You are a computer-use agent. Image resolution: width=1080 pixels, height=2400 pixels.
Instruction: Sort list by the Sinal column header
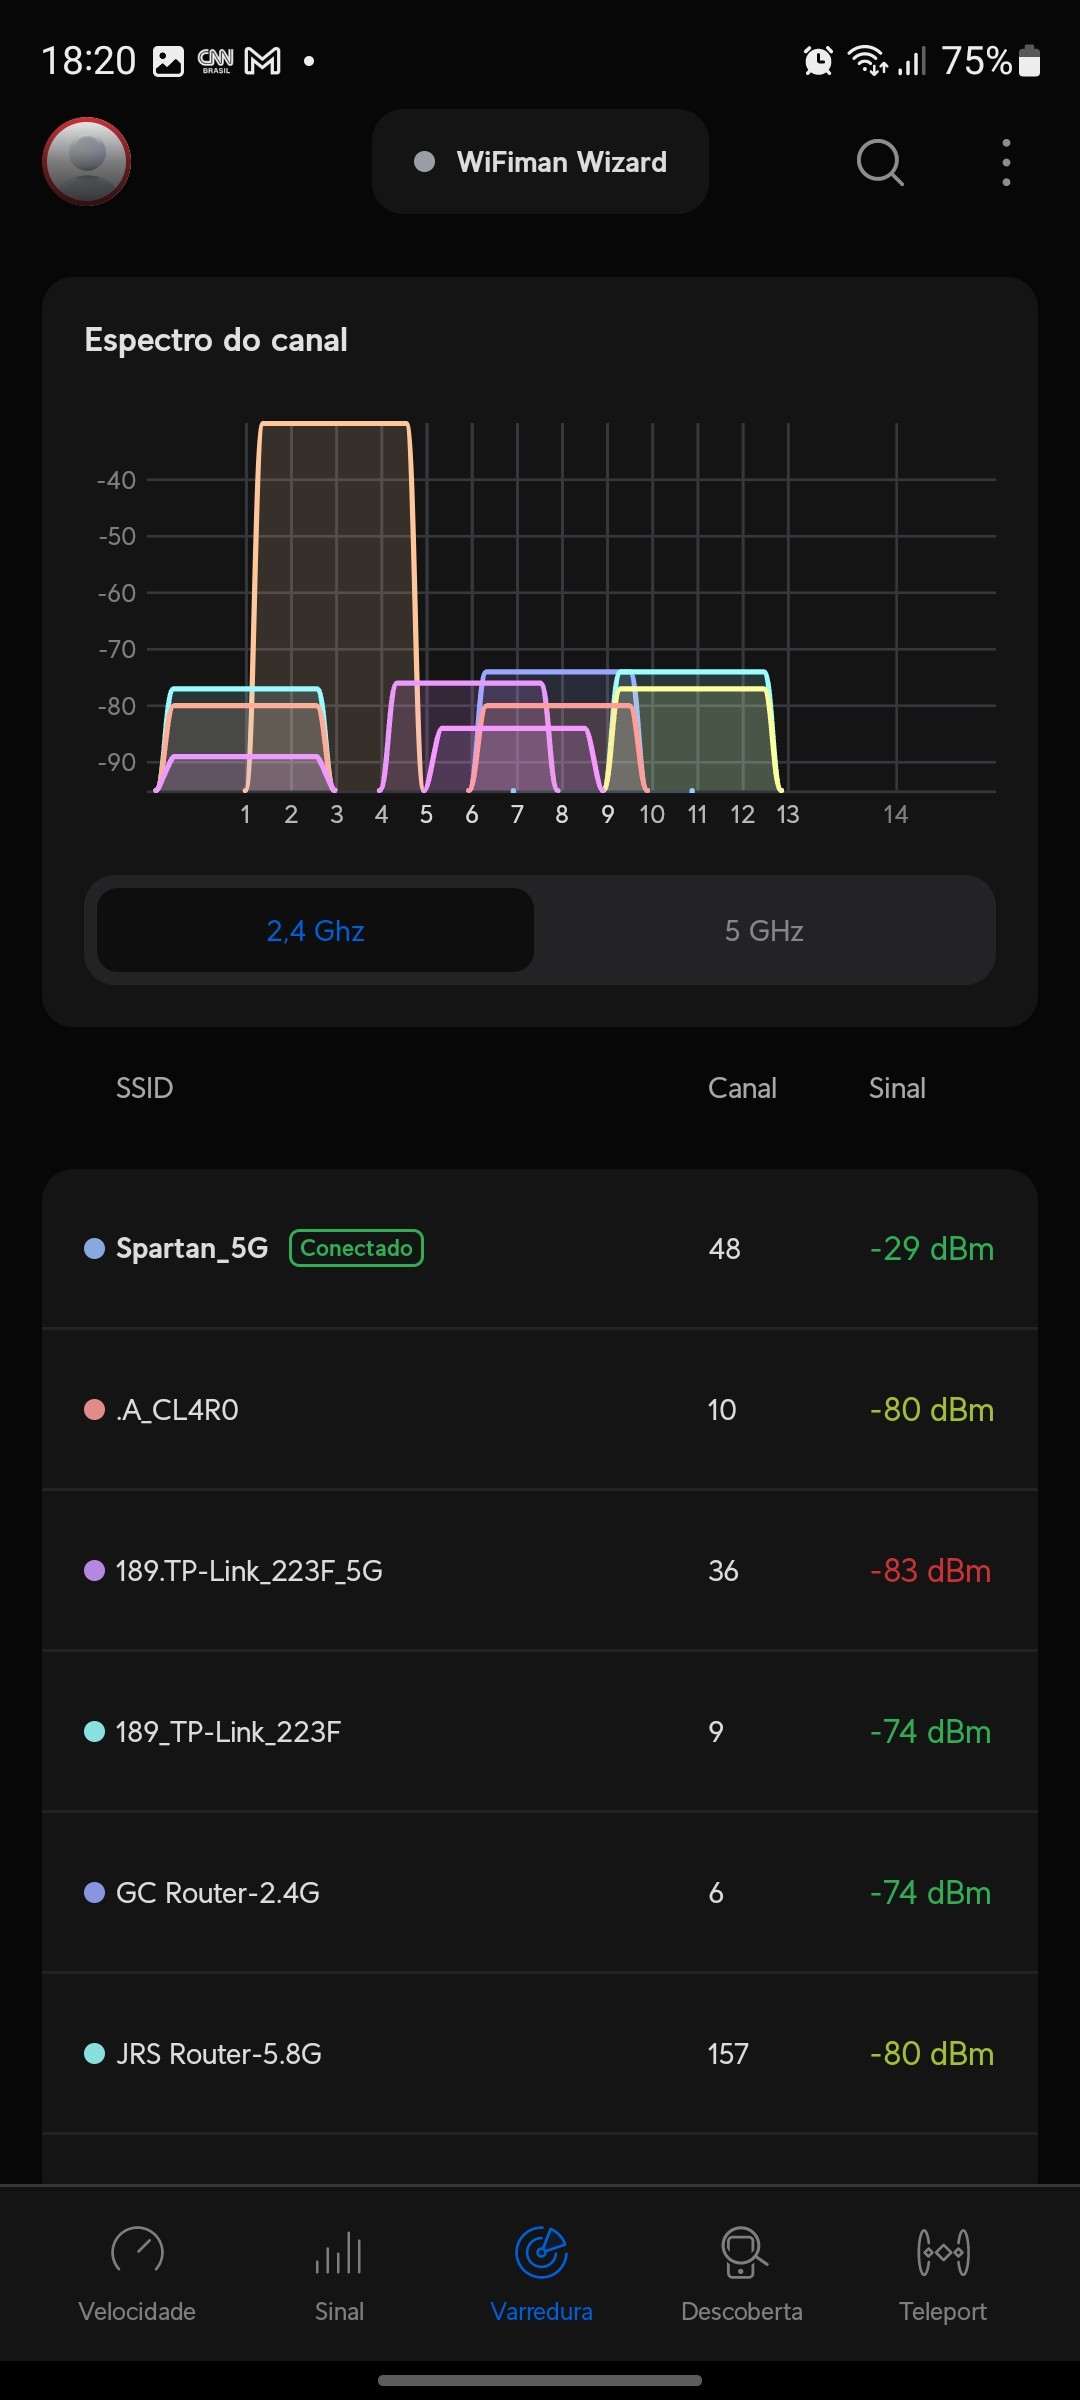pos(897,1088)
